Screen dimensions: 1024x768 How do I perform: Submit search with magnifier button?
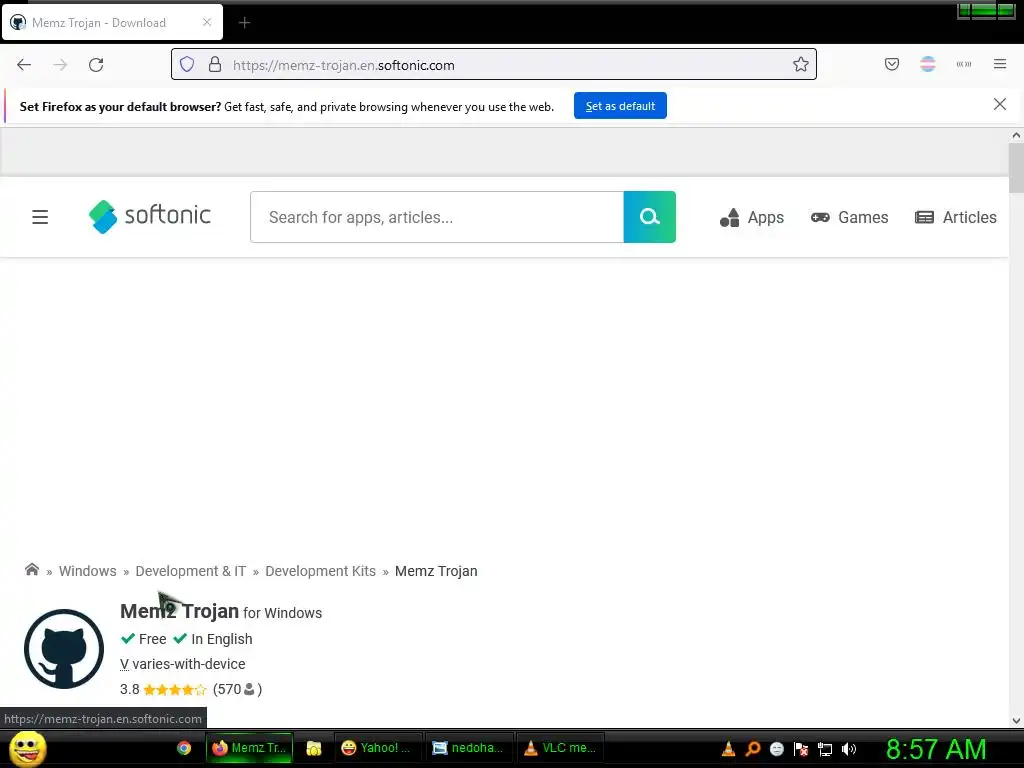point(650,217)
